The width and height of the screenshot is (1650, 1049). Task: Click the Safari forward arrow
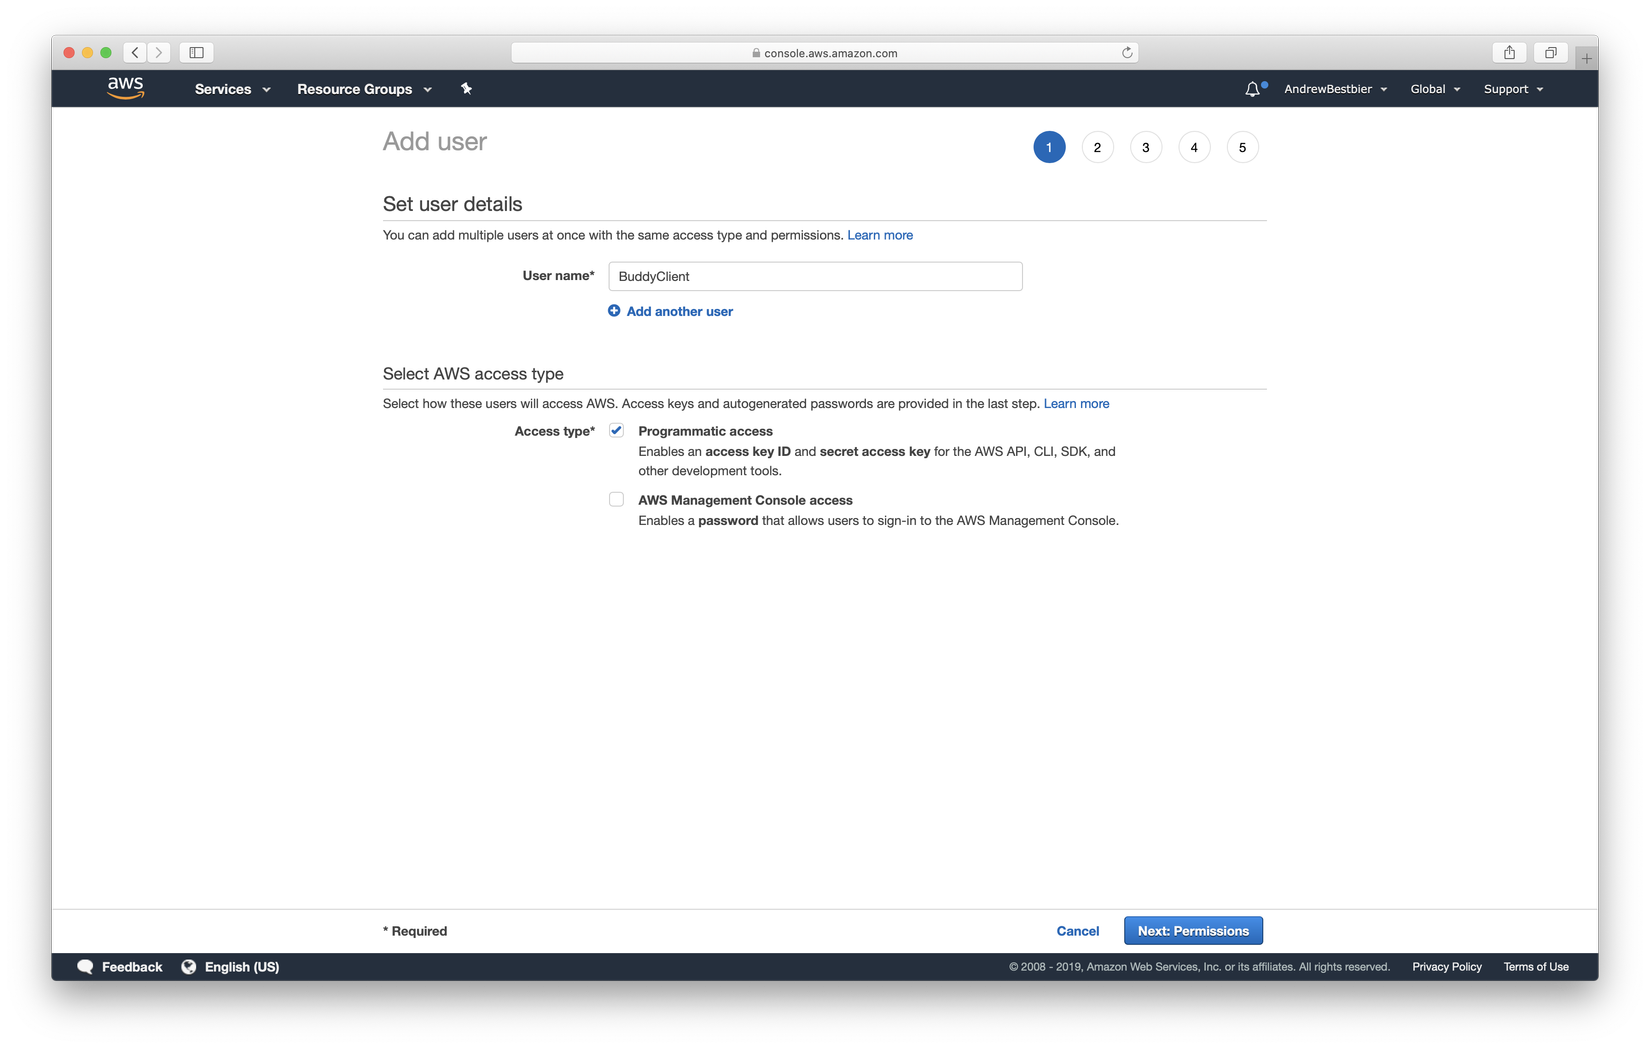159,52
